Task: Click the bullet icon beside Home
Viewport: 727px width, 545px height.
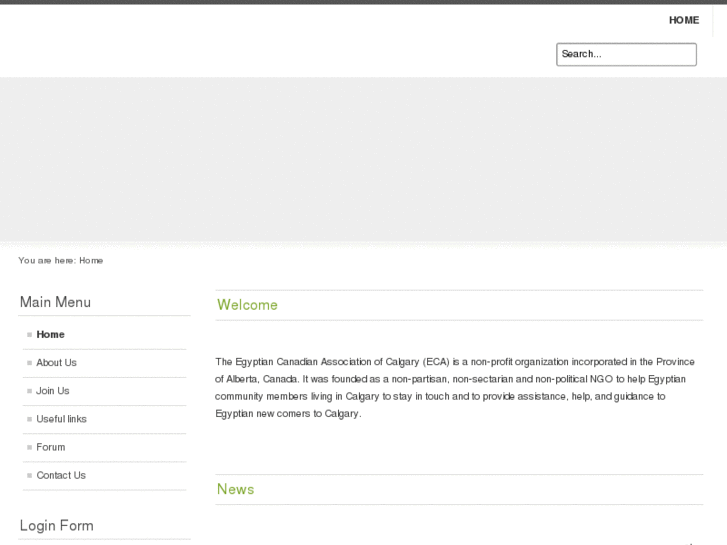Action: pyautogui.click(x=30, y=335)
